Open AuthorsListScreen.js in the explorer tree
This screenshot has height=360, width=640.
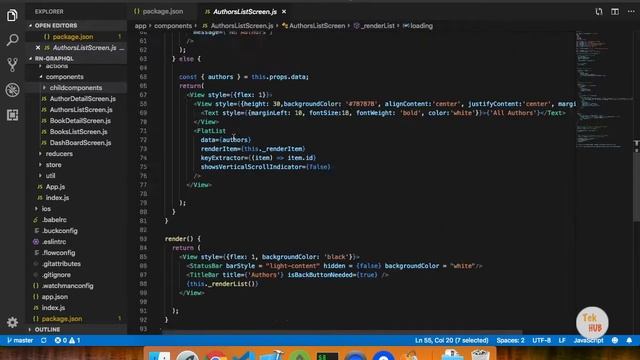coord(81,110)
